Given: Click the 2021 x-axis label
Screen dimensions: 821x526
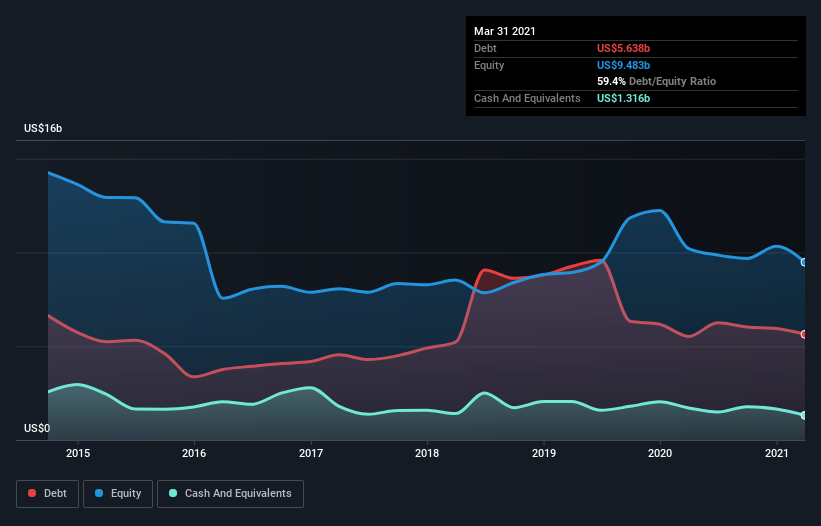Looking at the screenshot, I should (776, 453).
